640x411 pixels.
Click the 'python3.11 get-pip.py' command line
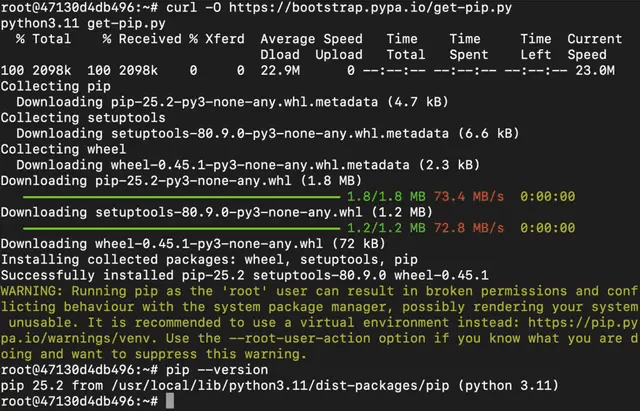point(83,24)
